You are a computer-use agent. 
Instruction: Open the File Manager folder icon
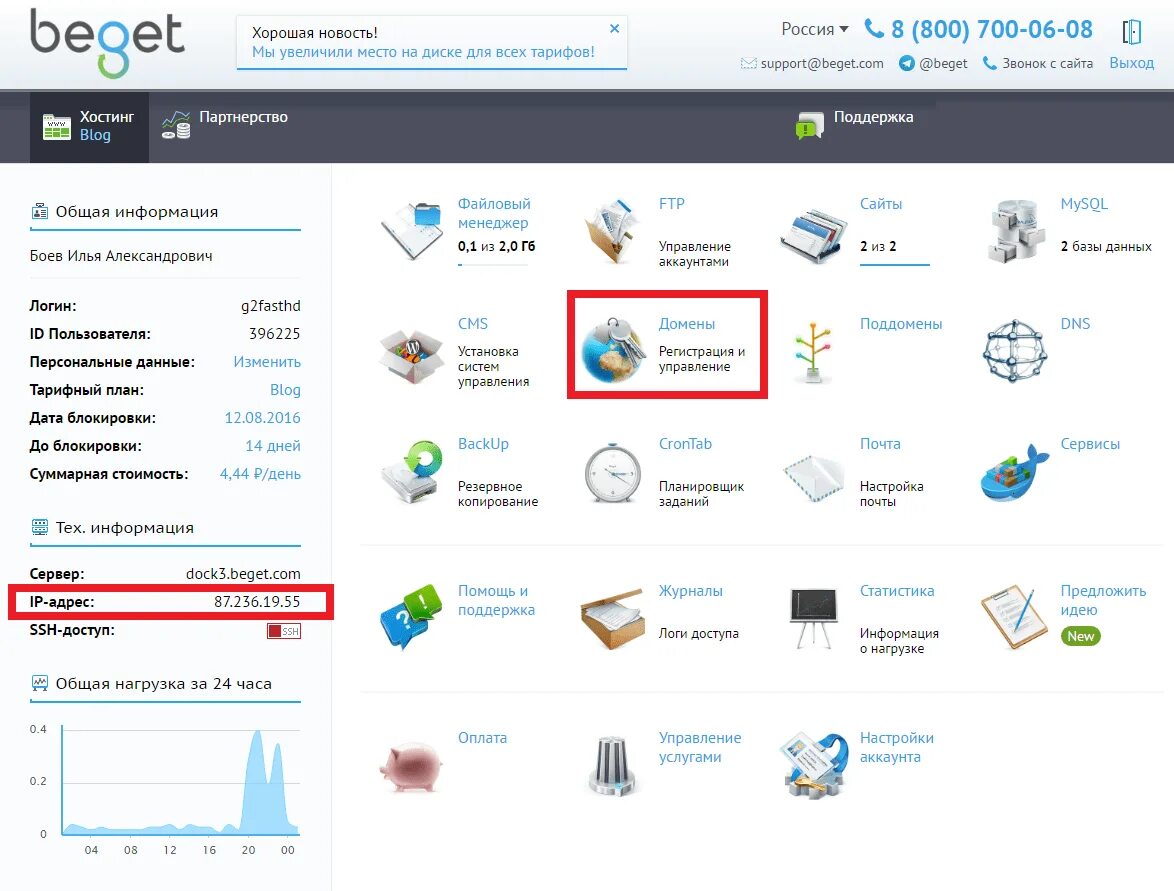click(x=411, y=231)
